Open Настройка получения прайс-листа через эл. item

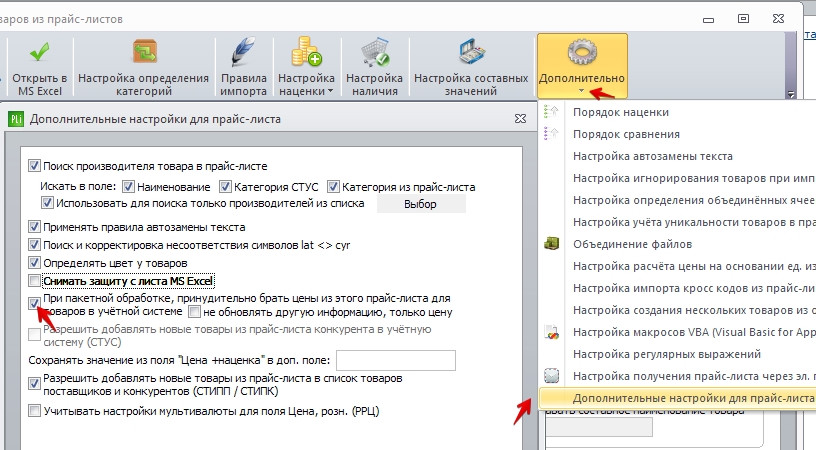pos(694,376)
